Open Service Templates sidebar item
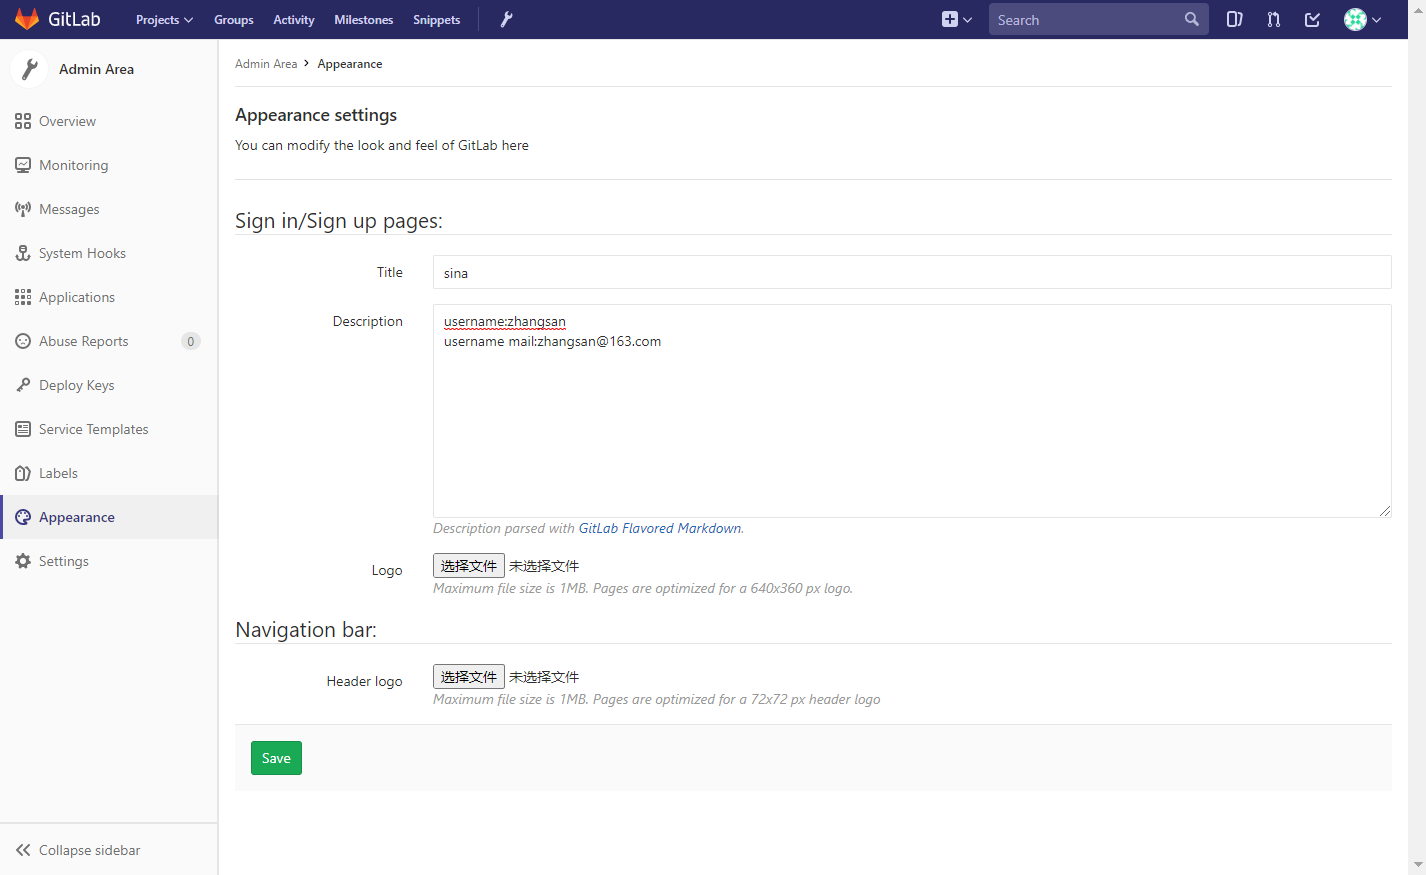 click(109, 429)
